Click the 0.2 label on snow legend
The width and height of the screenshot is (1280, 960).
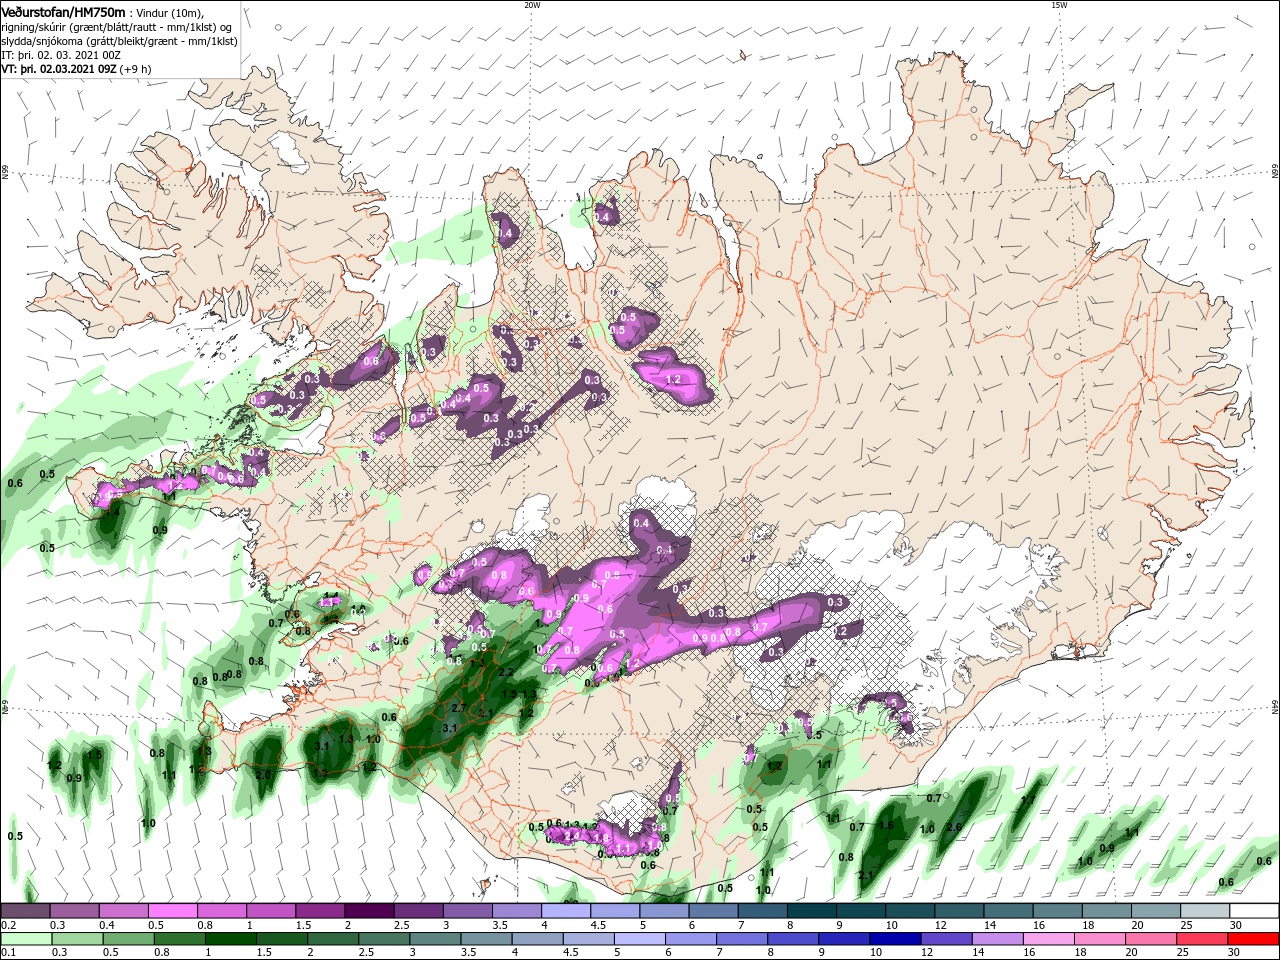[x=7, y=925]
